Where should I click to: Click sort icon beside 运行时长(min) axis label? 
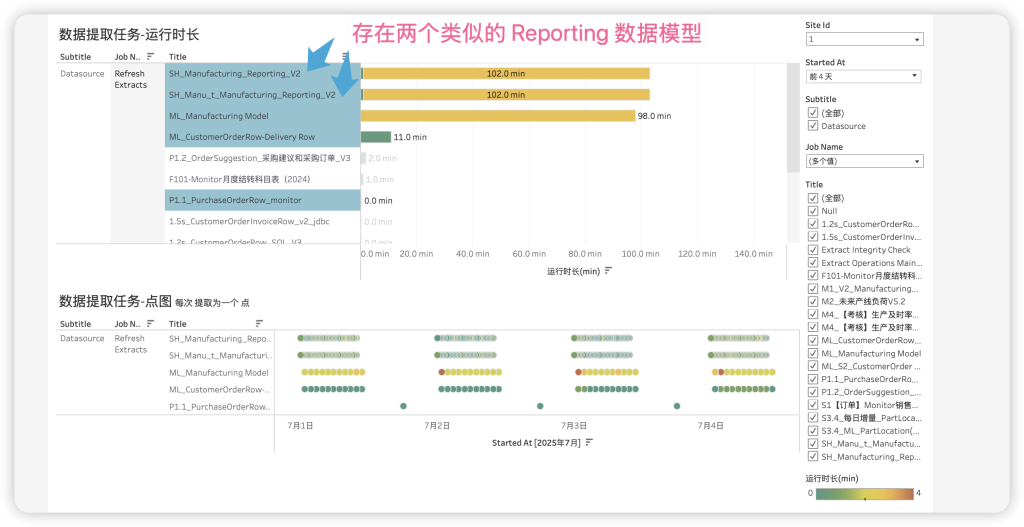[x=609, y=270]
